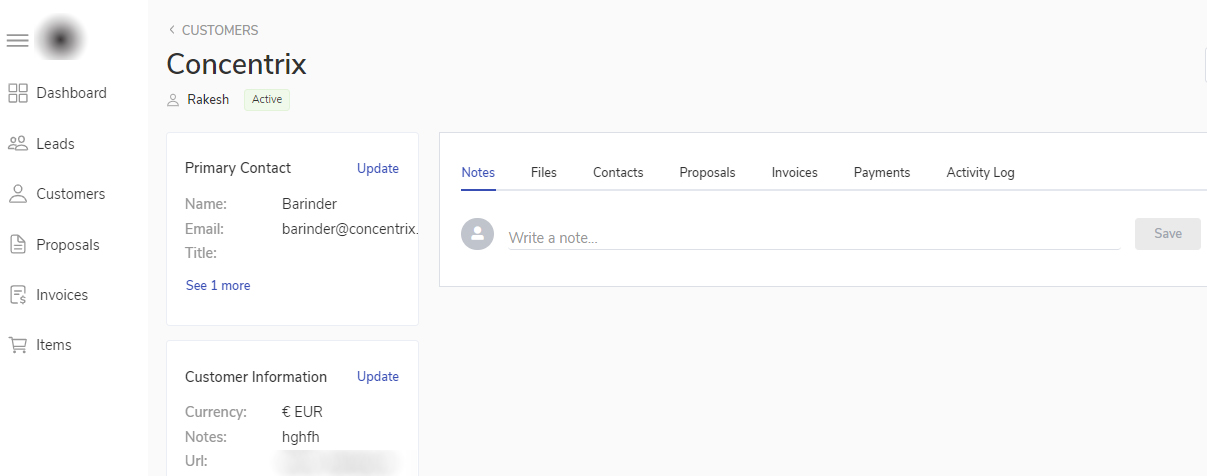Screen dimensions: 1207x476
Task: Open Dashboard via its grid icon
Action: 18,93
